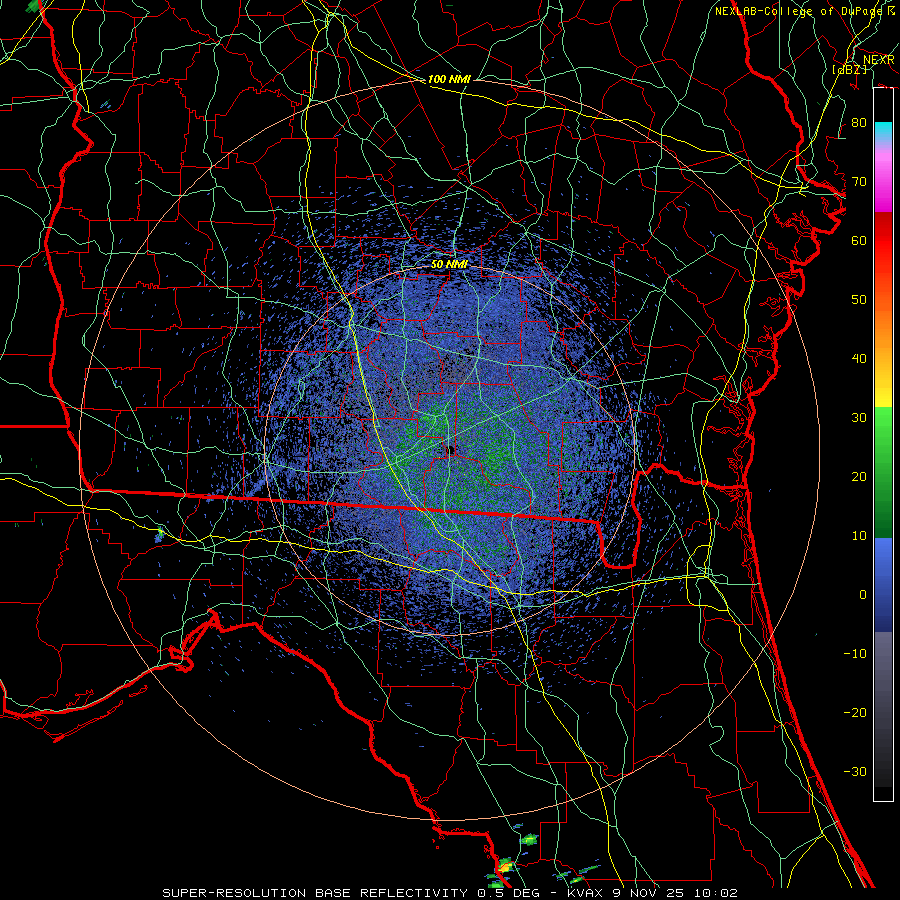The width and height of the screenshot is (900, 900).
Task: Click the 80 value on the dBZ scale
Action: point(859,122)
